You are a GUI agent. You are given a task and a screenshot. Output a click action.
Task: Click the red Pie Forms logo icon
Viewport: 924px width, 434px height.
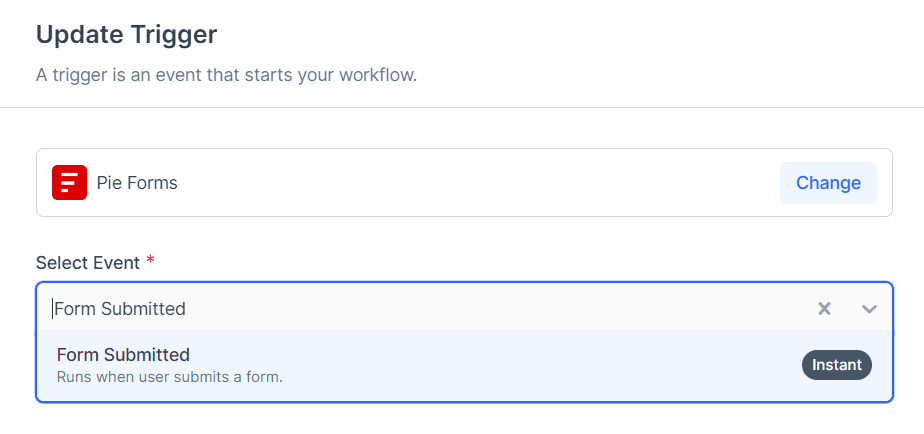[69, 183]
